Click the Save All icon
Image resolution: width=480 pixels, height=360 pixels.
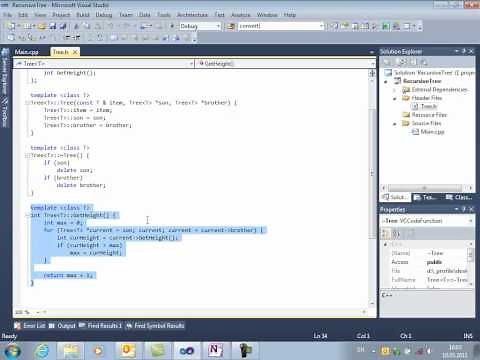(63, 26)
